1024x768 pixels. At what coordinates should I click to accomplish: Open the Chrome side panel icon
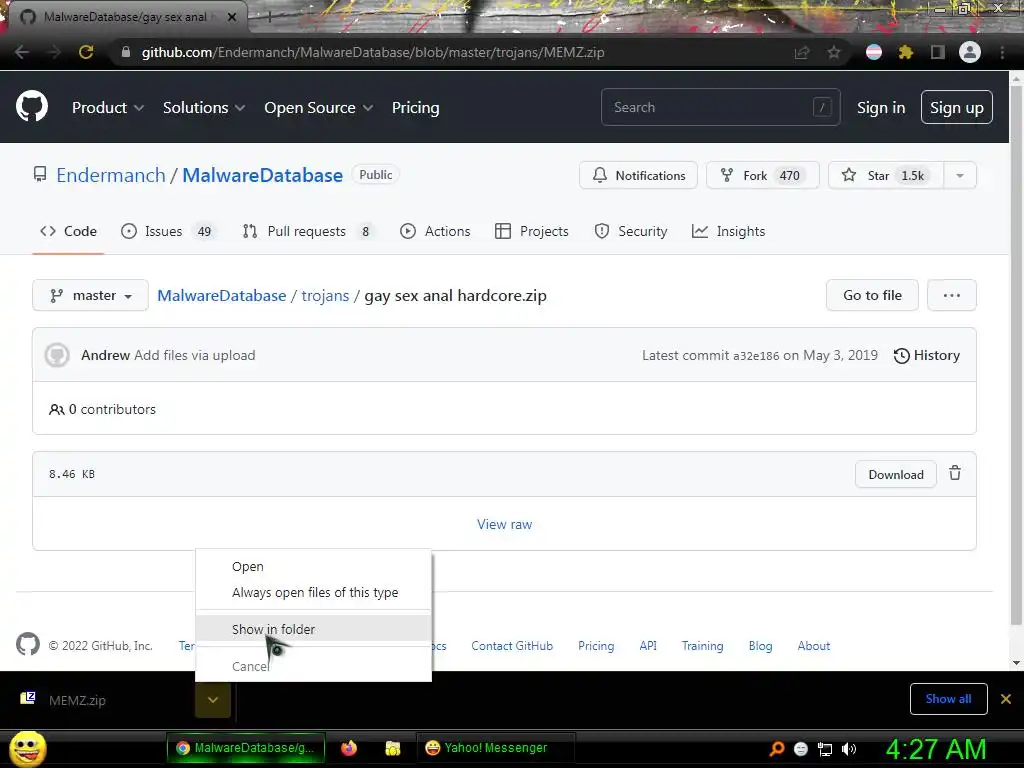938,52
